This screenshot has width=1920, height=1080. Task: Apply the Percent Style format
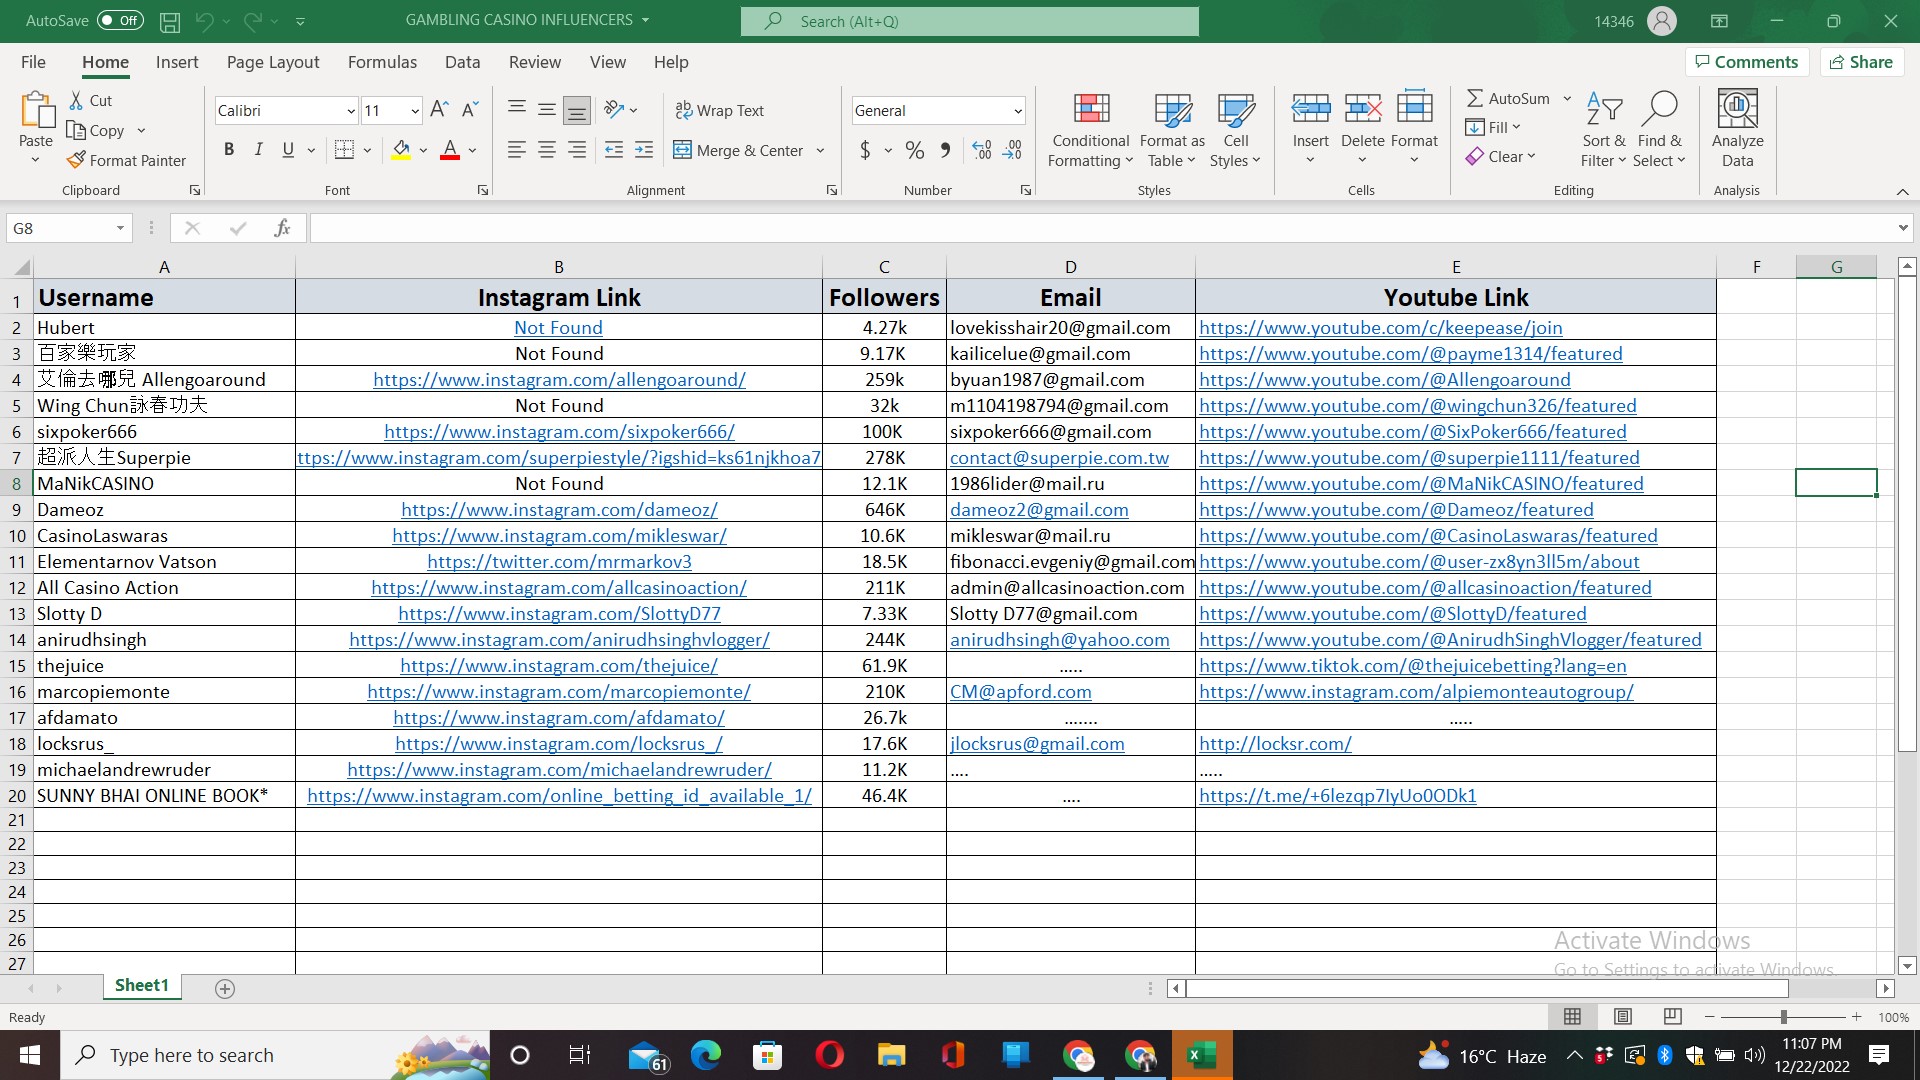[914, 150]
